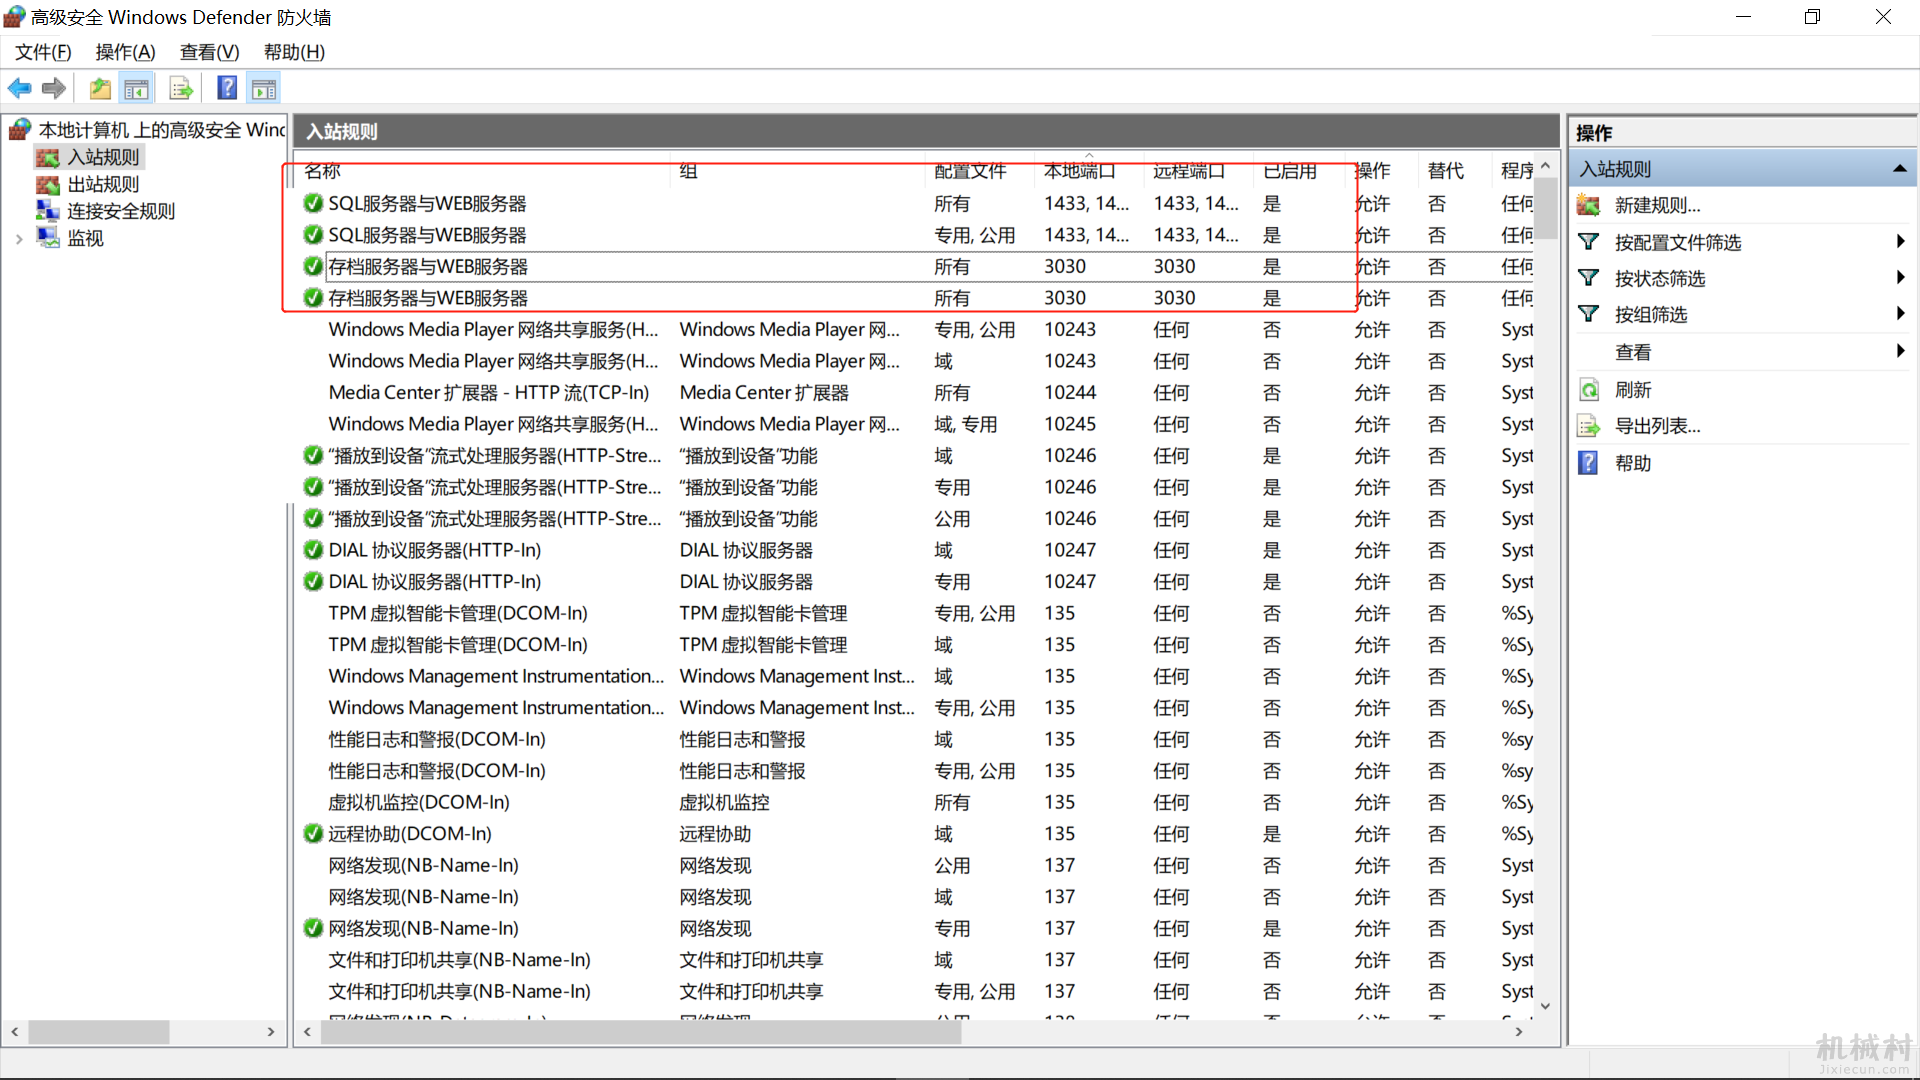Click the green check icon of 网络发现(NB-Name-In) 专用 rule
1920x1080 pixels.
(x=313, y=929)
